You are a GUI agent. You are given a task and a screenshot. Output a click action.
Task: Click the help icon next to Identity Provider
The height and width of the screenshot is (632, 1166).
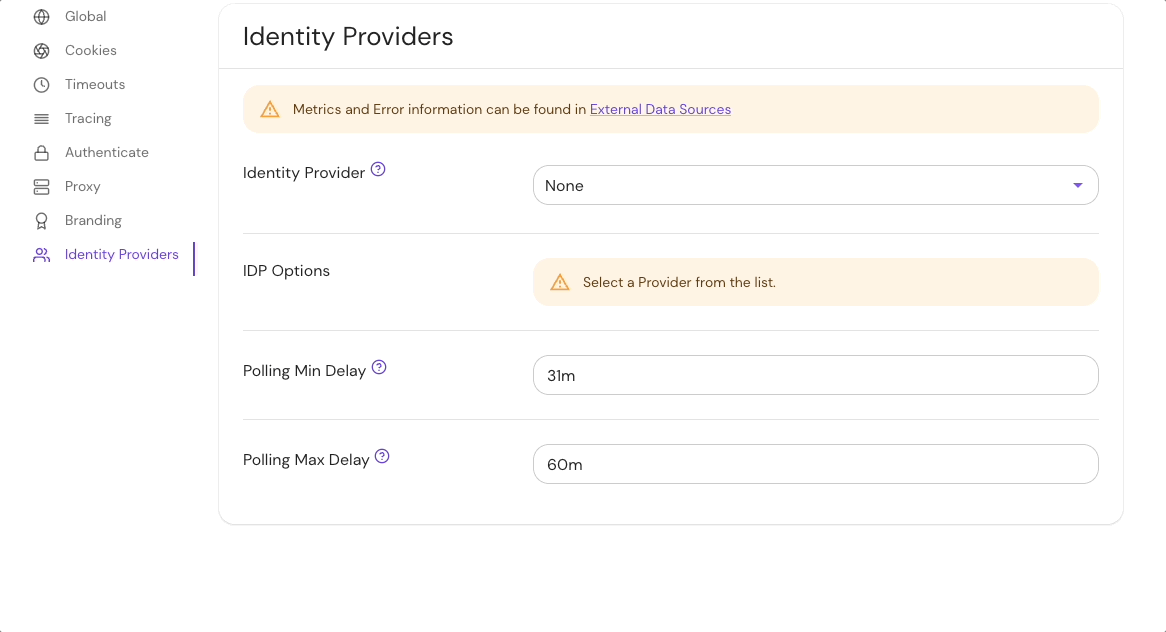click(x=378, y=169)
